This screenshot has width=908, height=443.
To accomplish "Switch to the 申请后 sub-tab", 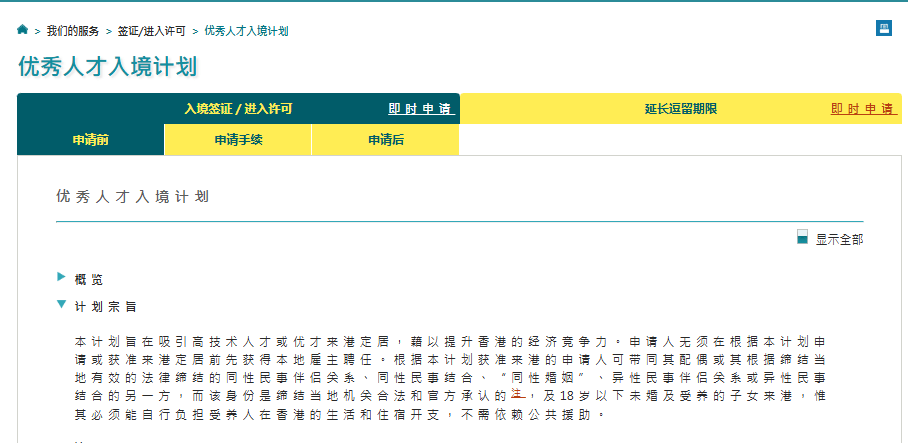I will coord(386,140).
